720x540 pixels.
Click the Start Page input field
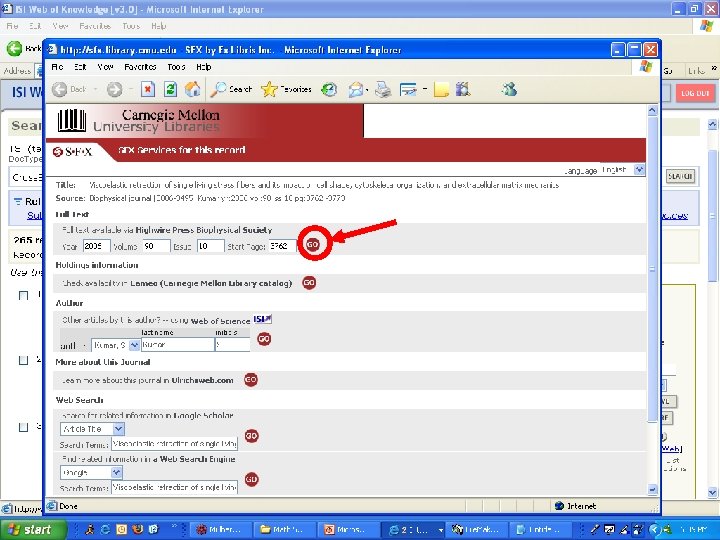point(282,246)
